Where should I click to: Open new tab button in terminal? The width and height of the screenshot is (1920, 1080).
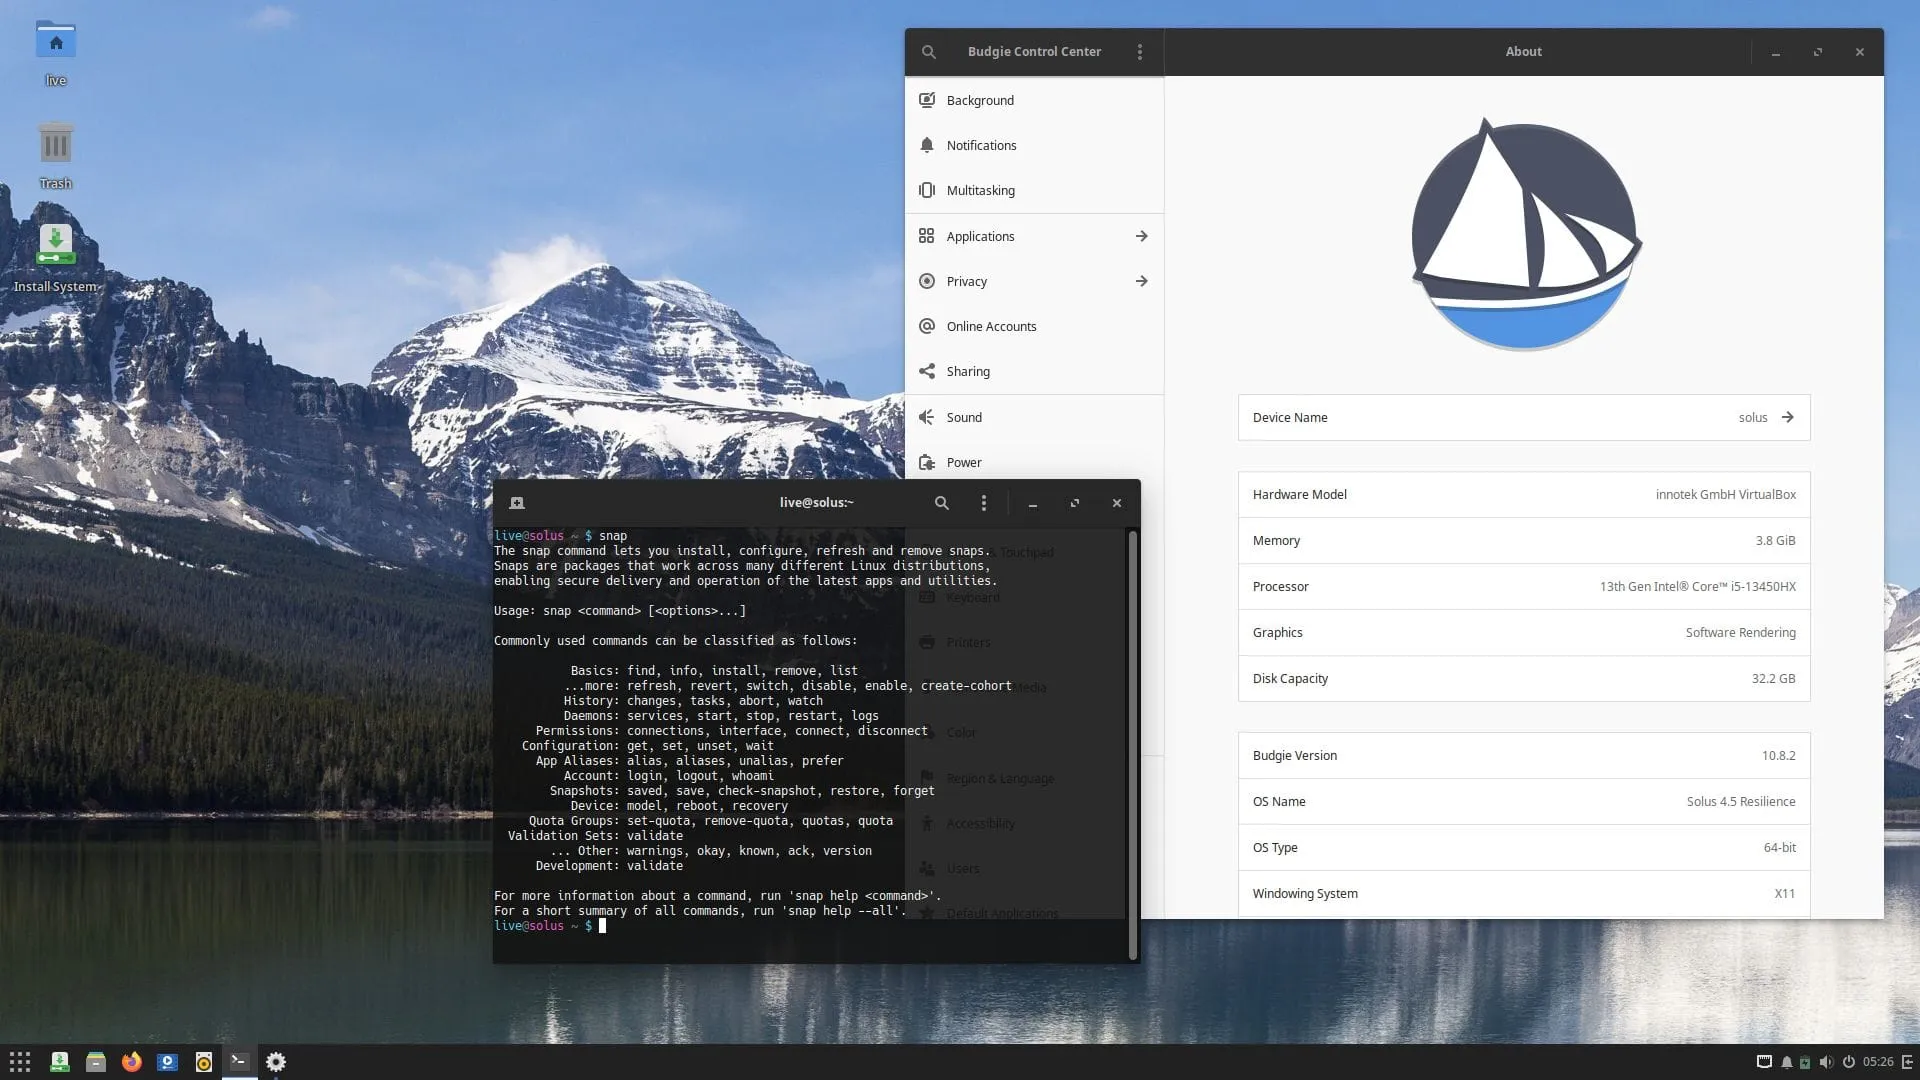click(517, 503)
